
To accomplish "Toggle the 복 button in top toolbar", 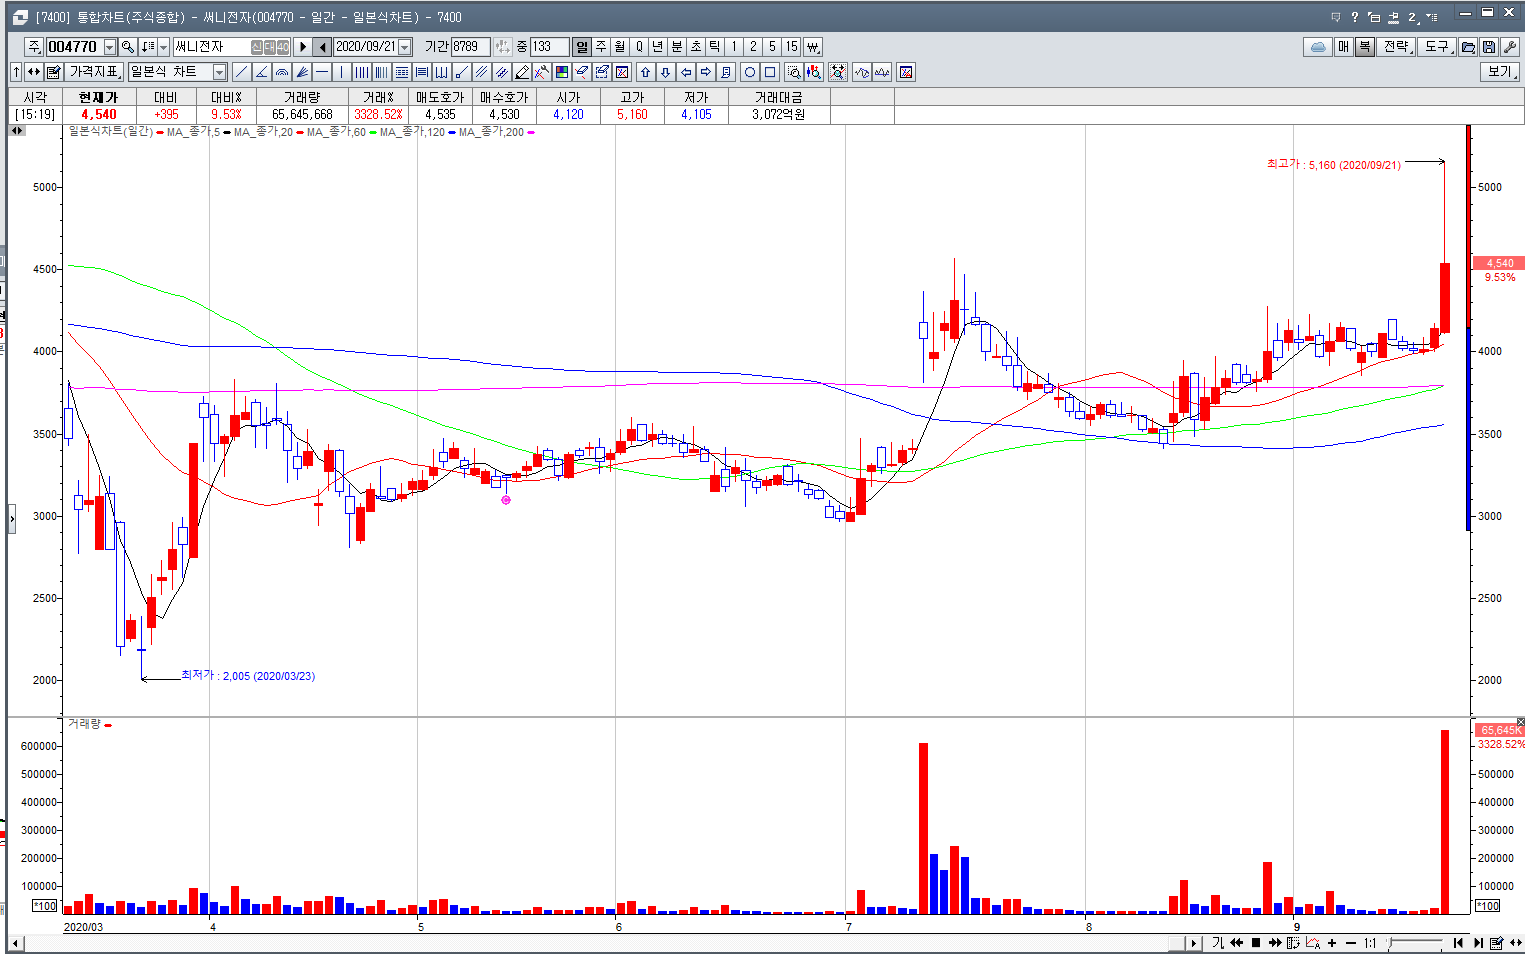I will tap(1365, 47).
